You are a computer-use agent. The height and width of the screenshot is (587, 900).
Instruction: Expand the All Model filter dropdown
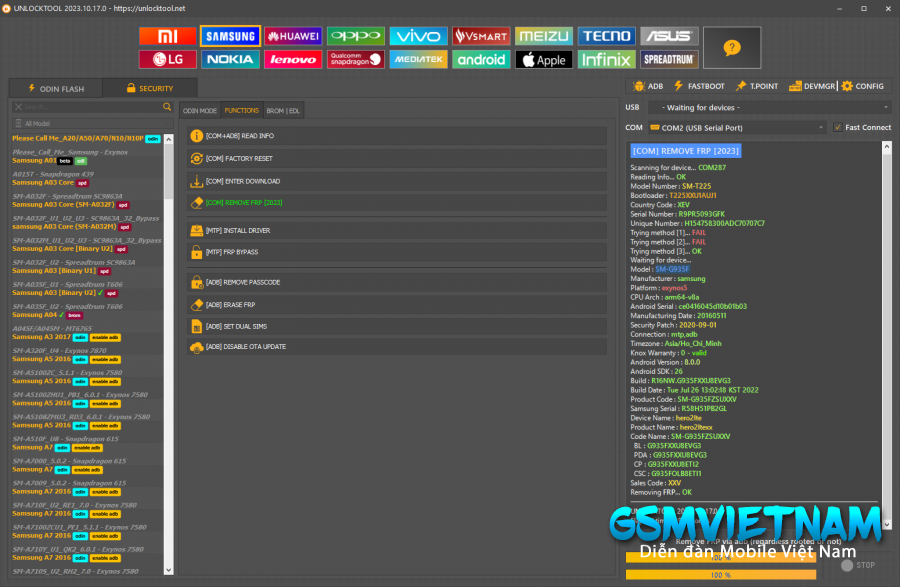92,123
